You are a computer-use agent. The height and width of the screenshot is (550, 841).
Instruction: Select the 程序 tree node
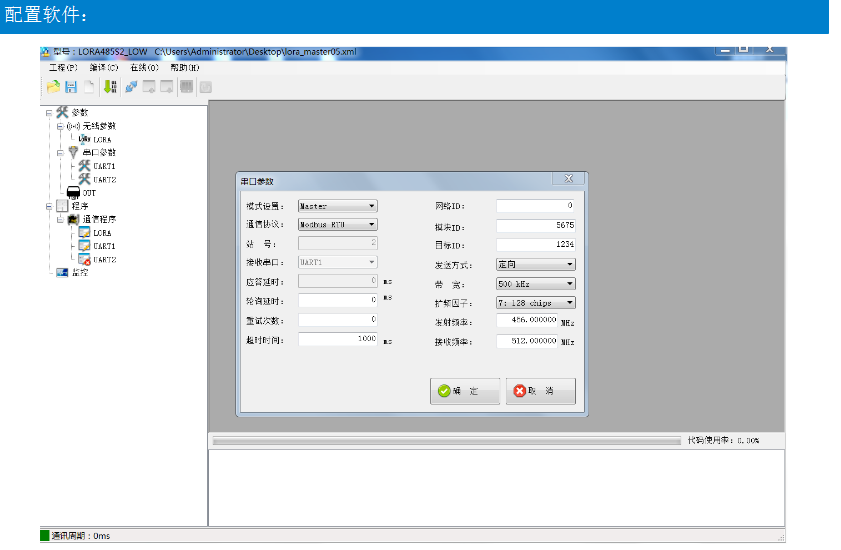click(80, 206)
